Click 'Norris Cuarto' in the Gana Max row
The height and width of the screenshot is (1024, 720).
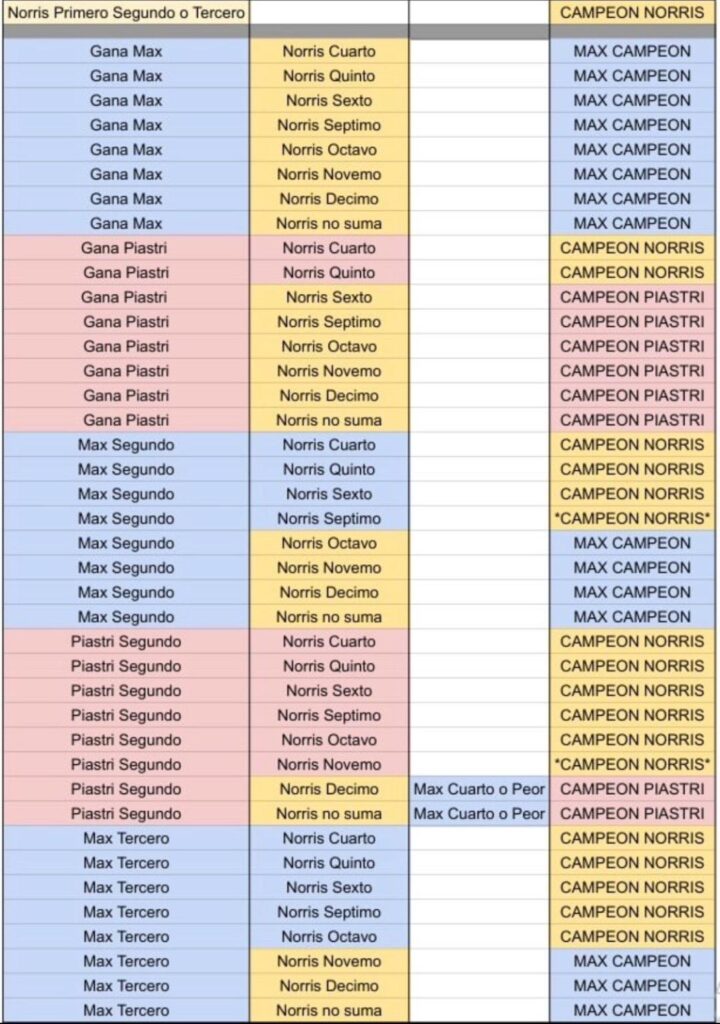(x=329, y=51)
